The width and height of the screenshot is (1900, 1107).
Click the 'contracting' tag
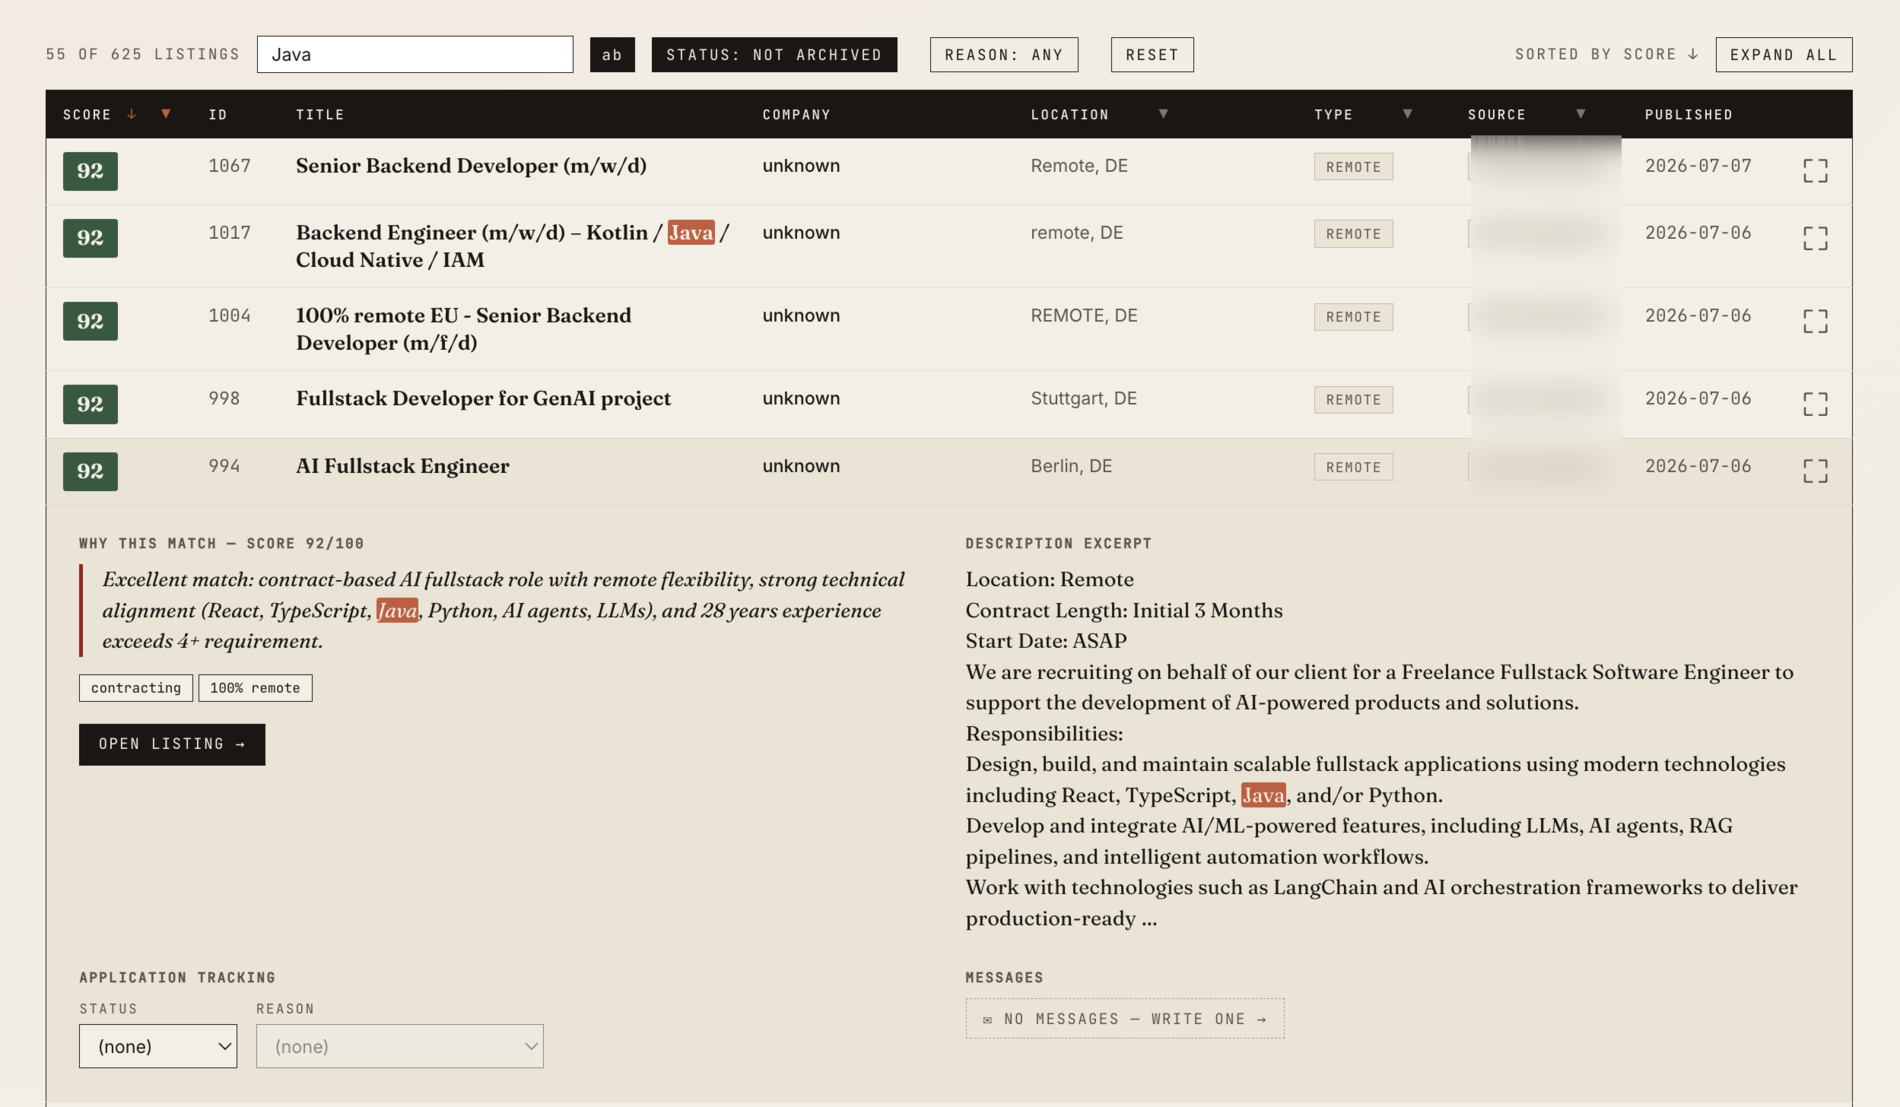pos(136,688)
